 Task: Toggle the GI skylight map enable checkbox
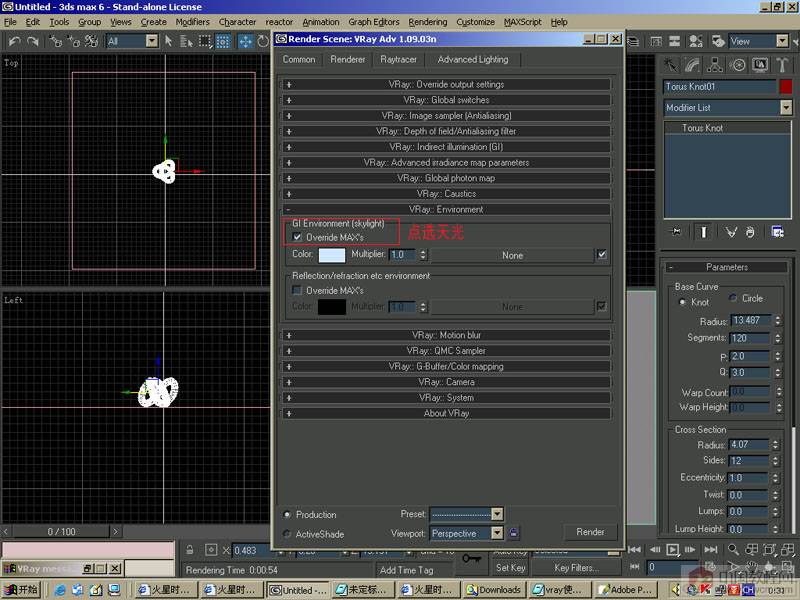(602, 254)
